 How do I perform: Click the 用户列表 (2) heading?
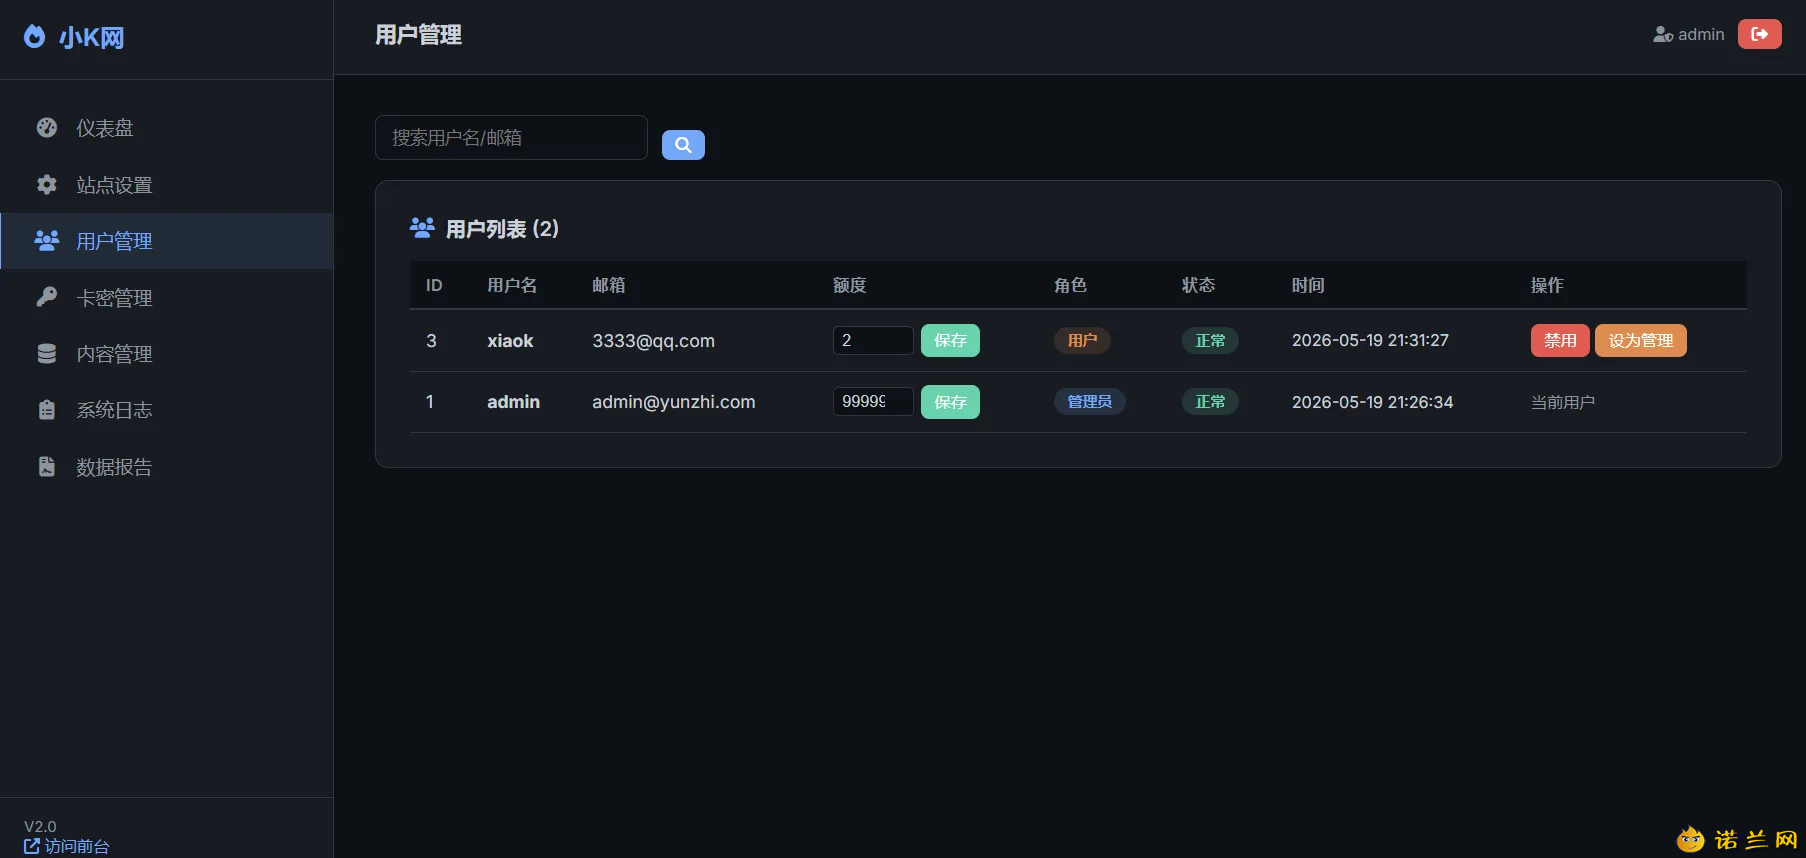502,228
